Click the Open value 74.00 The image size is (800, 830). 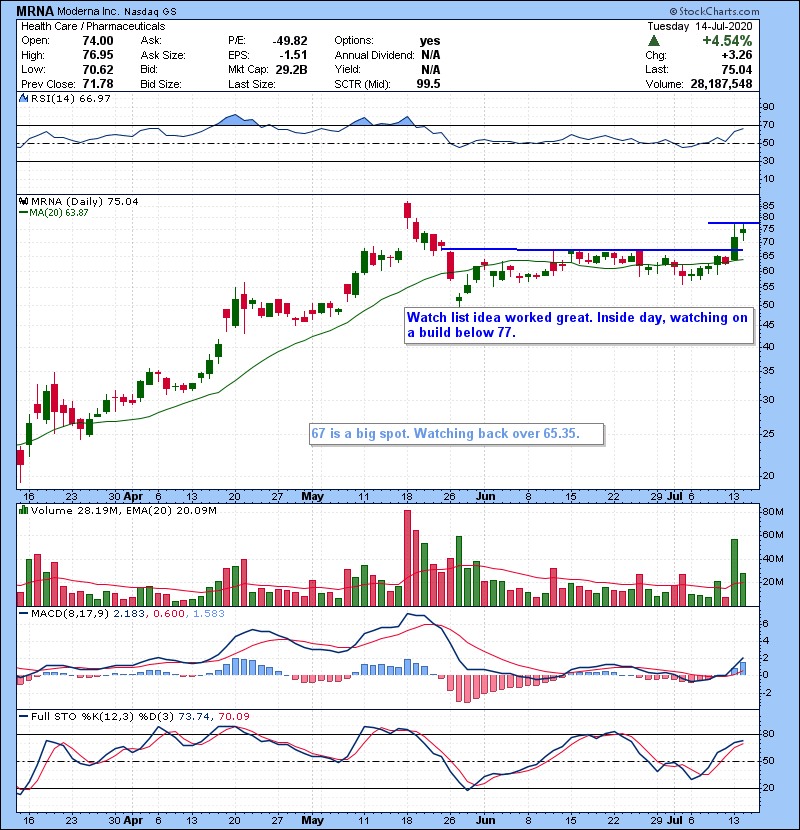click(x=98, y=41)
